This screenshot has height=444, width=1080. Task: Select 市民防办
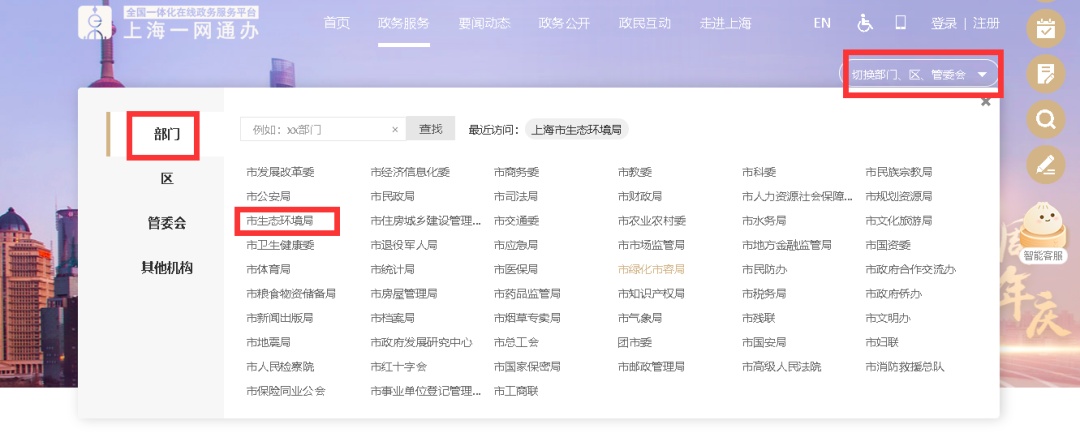(764, 269)
